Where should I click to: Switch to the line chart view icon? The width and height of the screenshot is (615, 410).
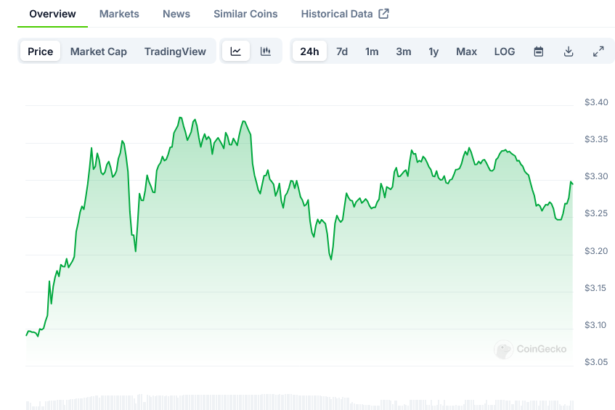click(x=235, y=52)
